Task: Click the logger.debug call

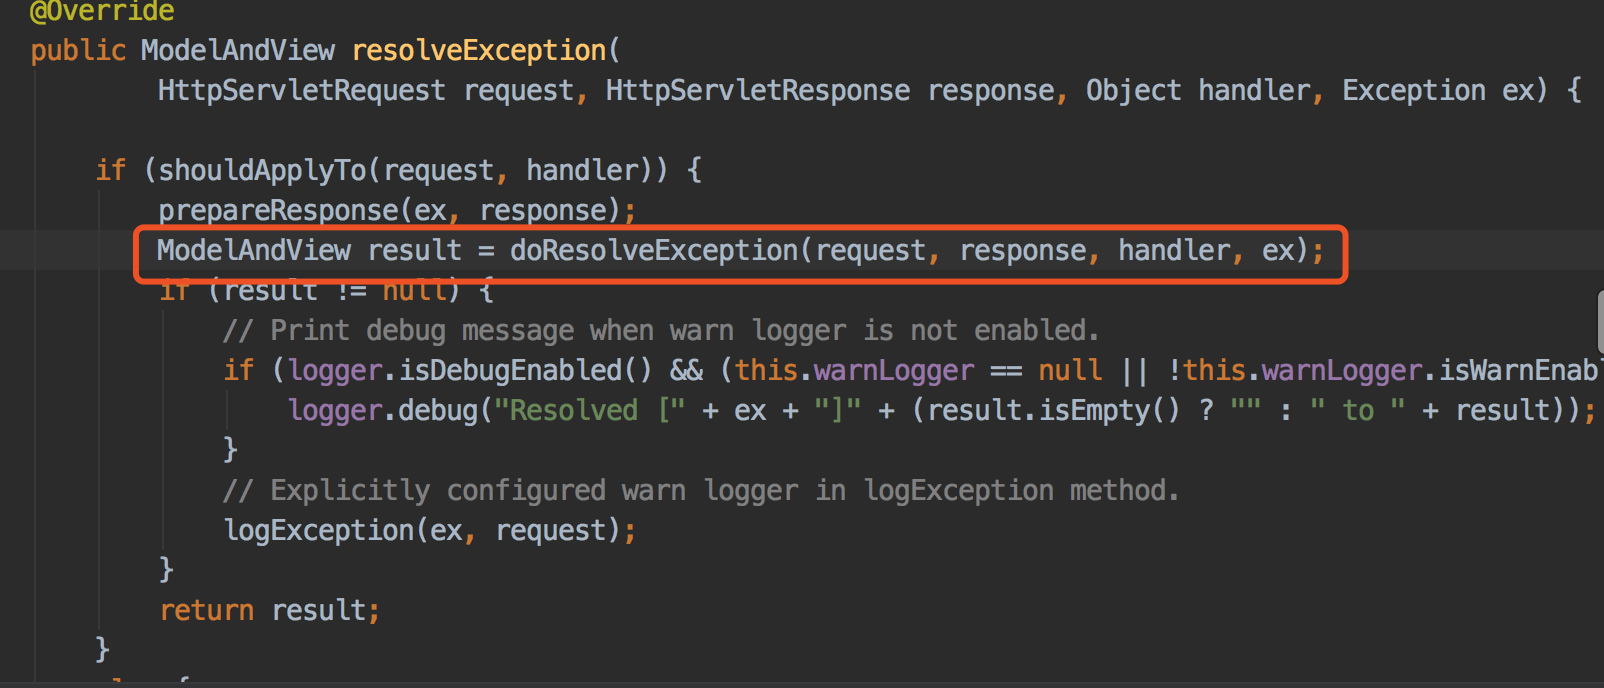Action: coord(383,410)
